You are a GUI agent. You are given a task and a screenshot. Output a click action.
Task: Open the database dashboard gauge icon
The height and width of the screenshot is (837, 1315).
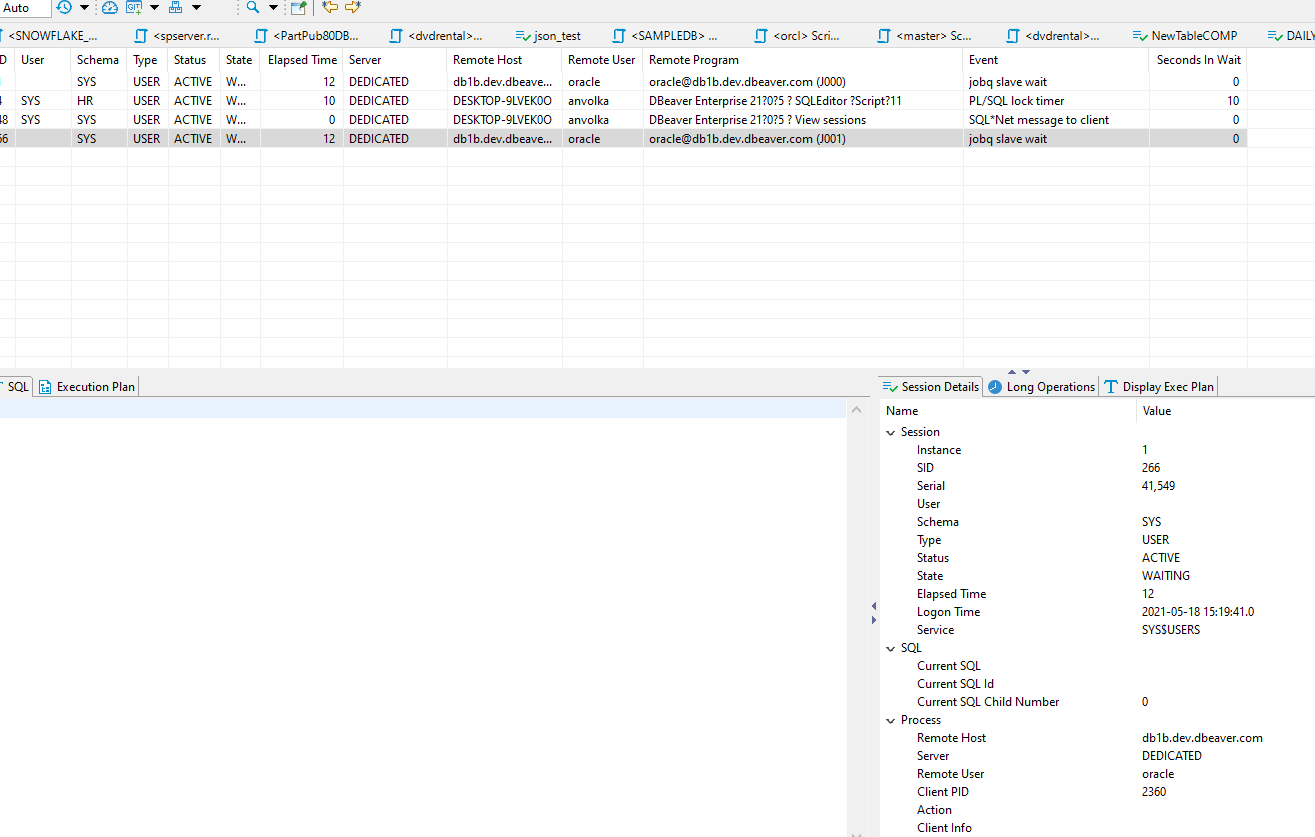click(109, 8)
